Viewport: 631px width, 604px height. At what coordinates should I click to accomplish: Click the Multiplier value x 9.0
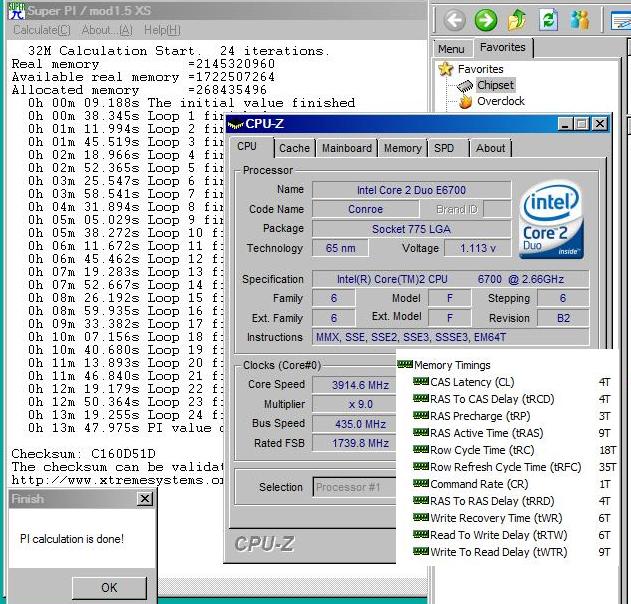(355, 404)
